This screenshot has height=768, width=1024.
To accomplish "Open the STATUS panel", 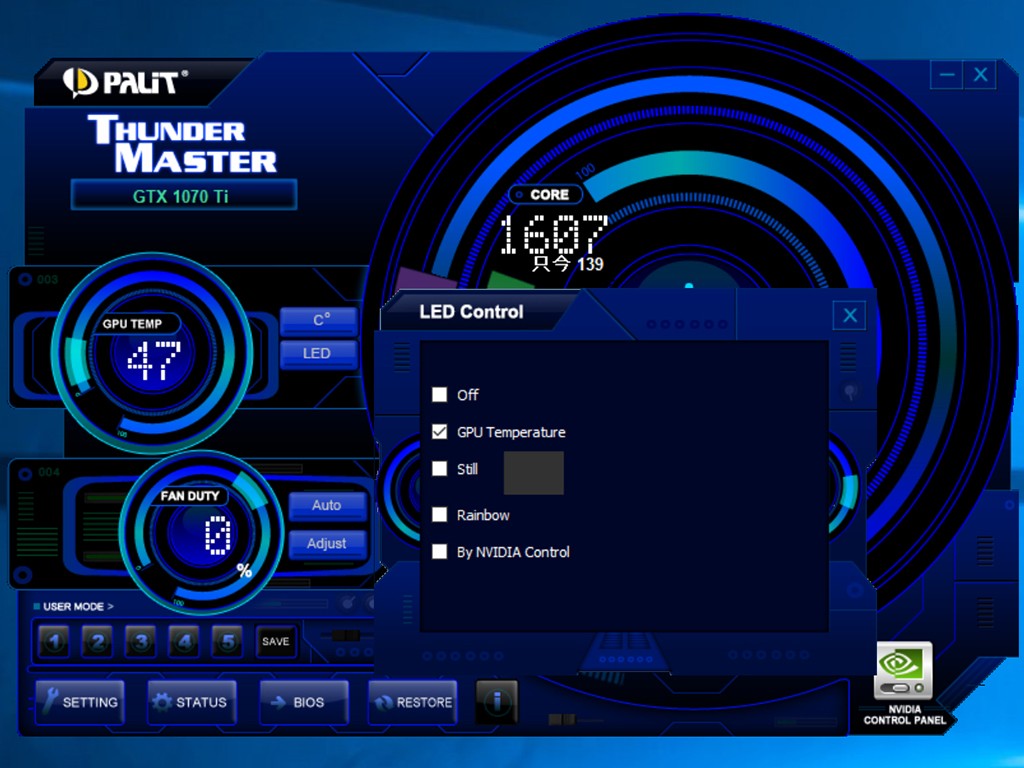I will click(192, 702).
